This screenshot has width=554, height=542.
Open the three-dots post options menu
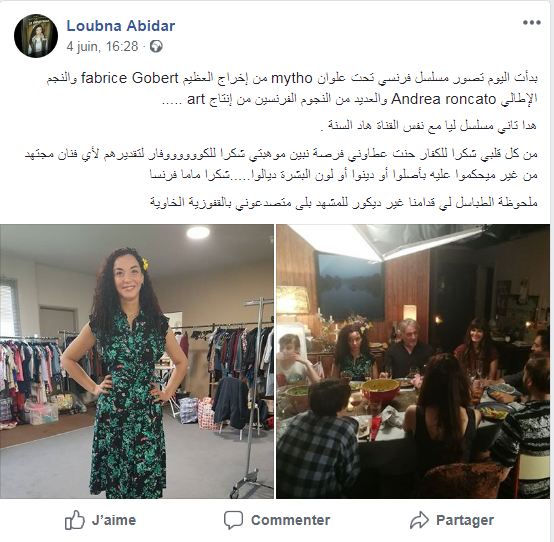(532, 23)
